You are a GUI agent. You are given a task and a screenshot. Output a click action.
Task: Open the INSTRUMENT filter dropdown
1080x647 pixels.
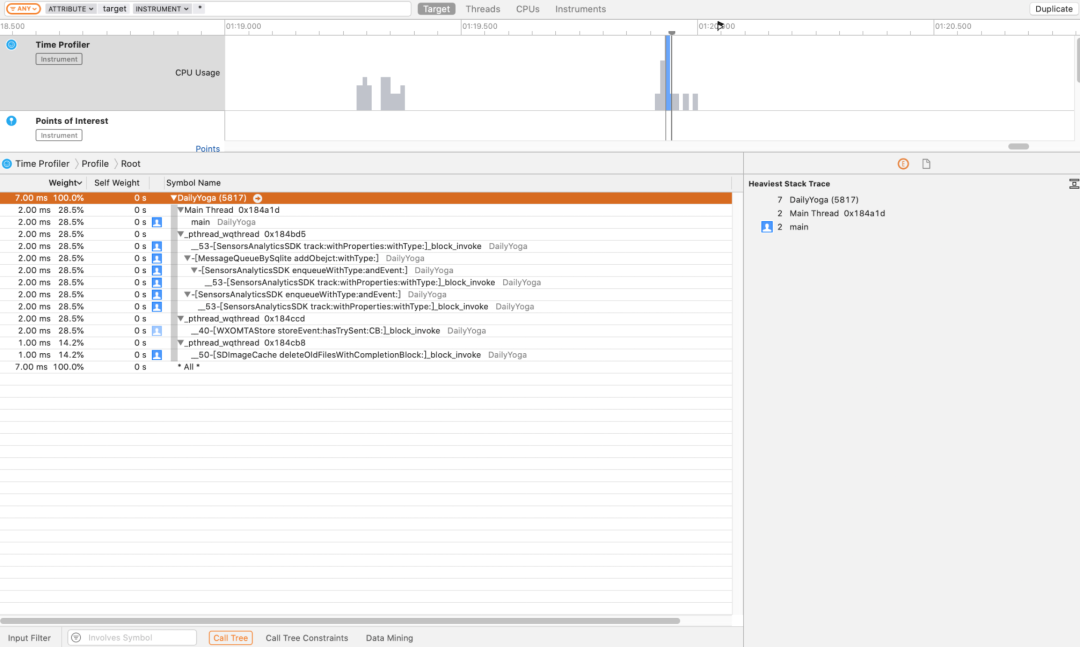tap(161, 9)
